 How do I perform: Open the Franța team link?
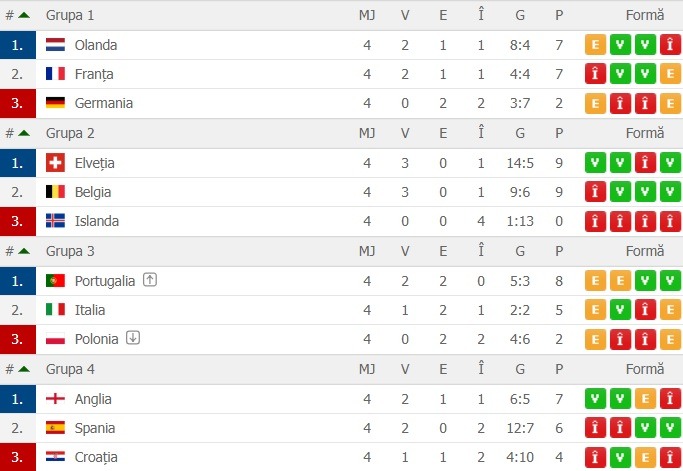point(94,74)
